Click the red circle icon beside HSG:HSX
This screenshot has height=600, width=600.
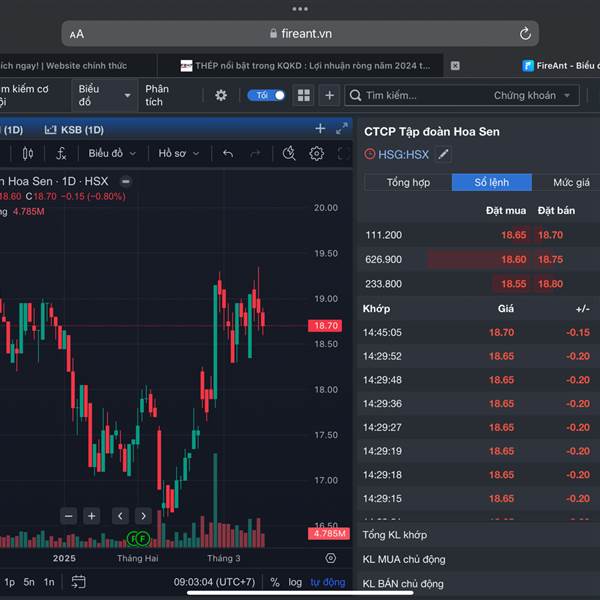369,154
